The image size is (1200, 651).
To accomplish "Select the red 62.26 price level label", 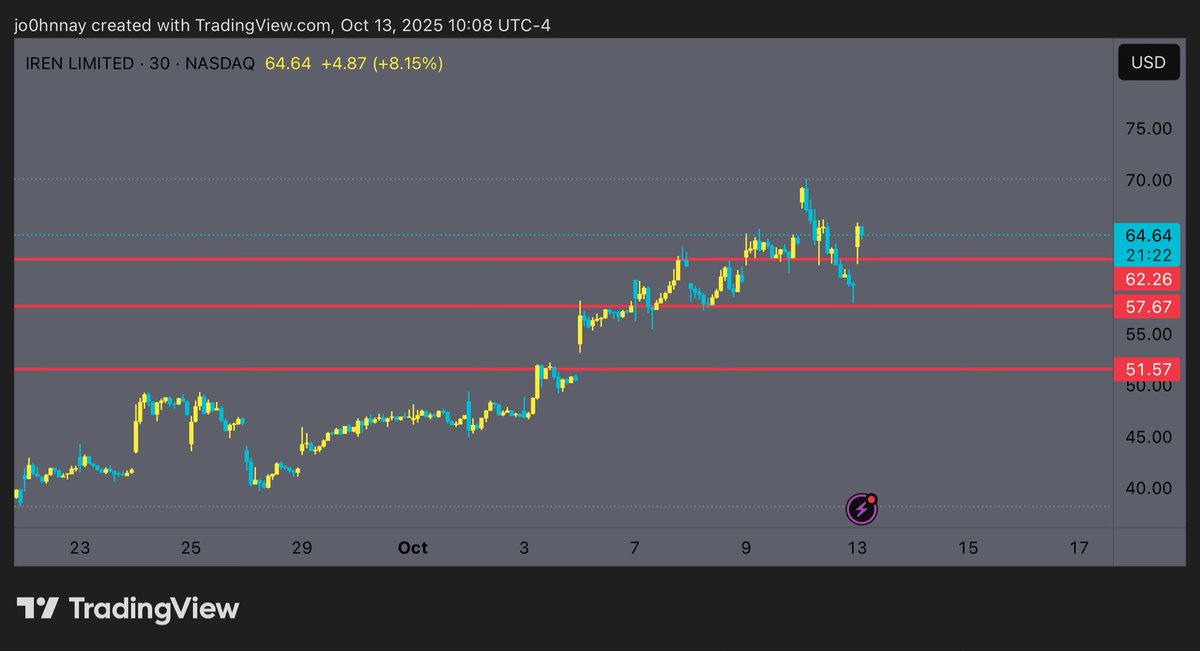I will pos(1147,278).
